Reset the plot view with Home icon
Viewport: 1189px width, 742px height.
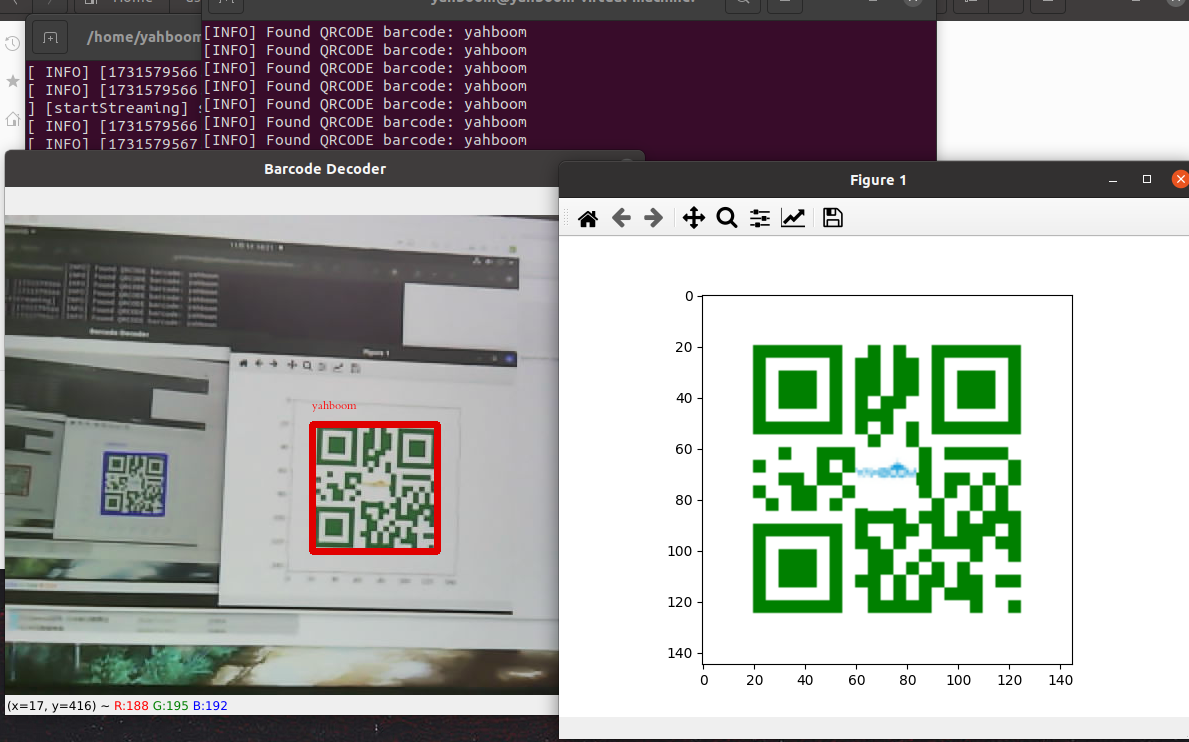pyautogui.click(x=588, y=218)
